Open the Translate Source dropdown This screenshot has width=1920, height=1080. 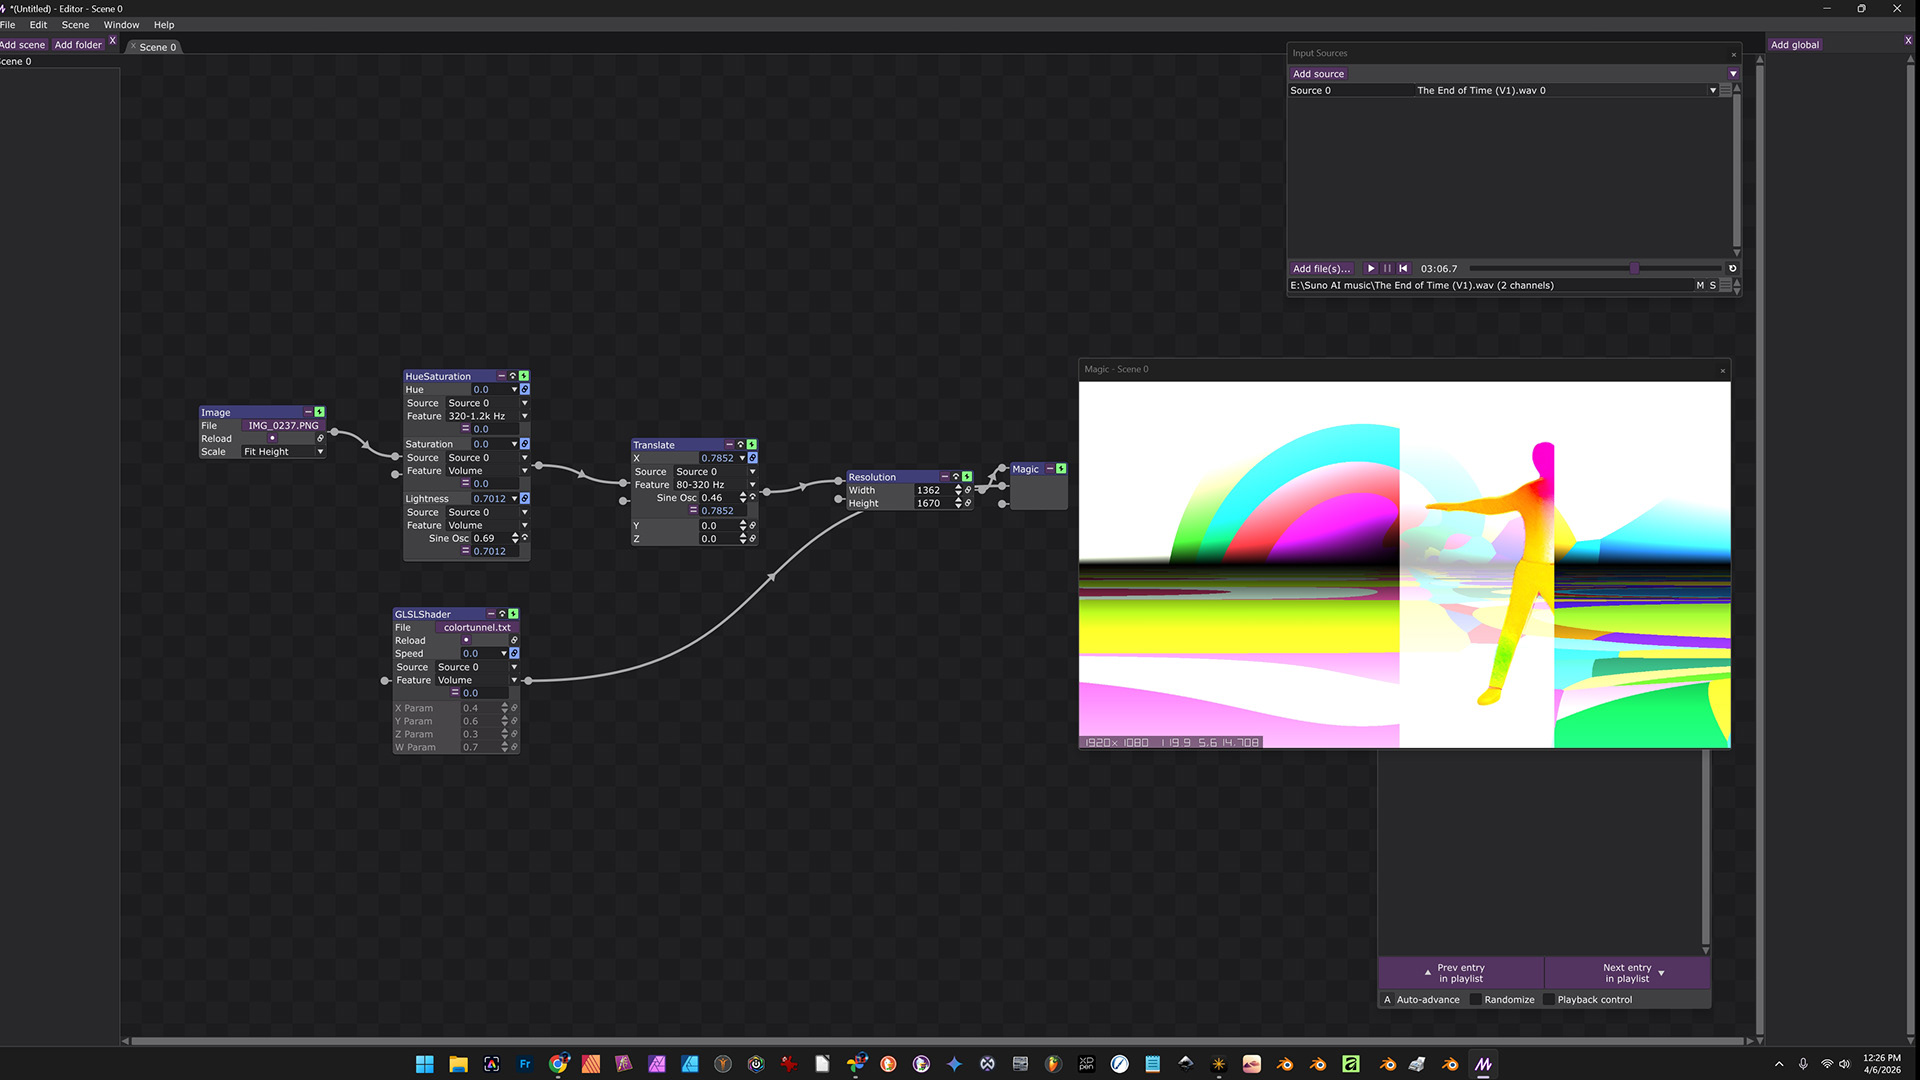tap(715, 472)
